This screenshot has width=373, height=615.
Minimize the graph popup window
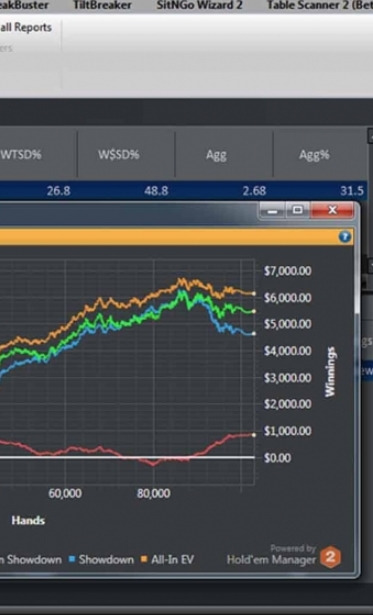273,211
